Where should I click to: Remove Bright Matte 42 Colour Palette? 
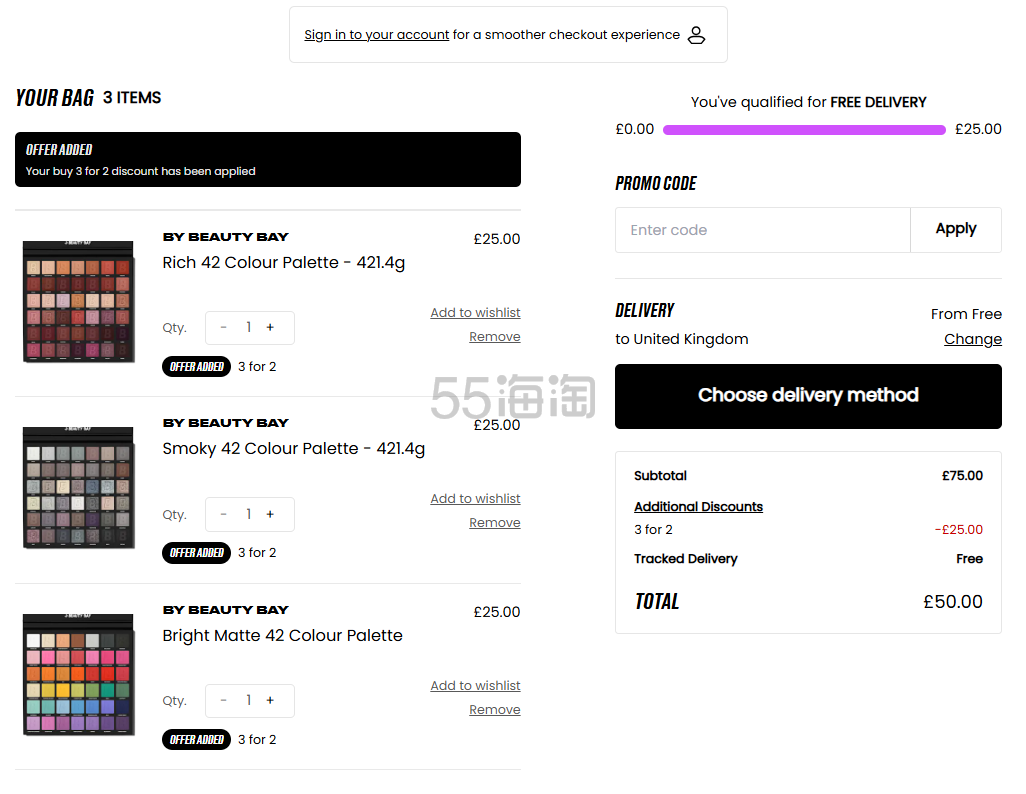(x=494, y=710)
